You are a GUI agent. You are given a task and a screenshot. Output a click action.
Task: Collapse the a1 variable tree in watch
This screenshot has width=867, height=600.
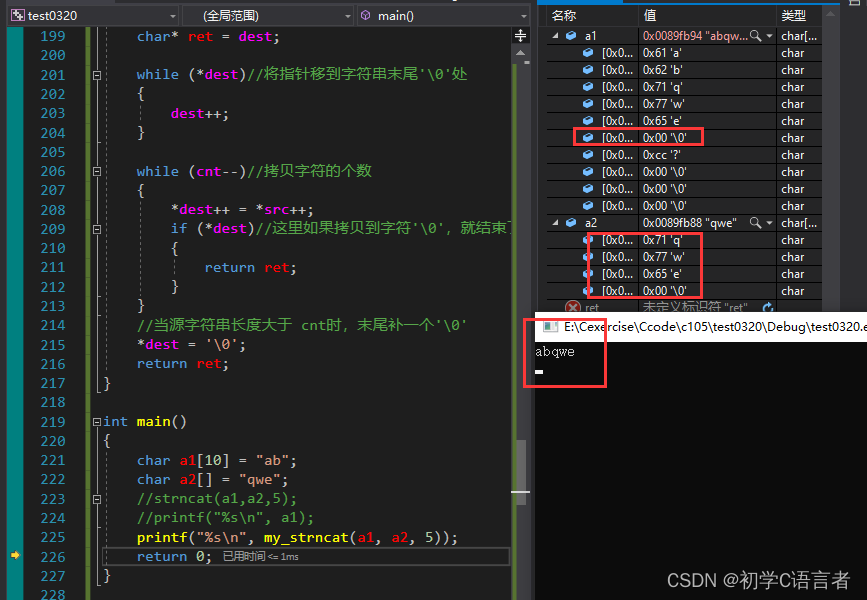coord(556,35)
